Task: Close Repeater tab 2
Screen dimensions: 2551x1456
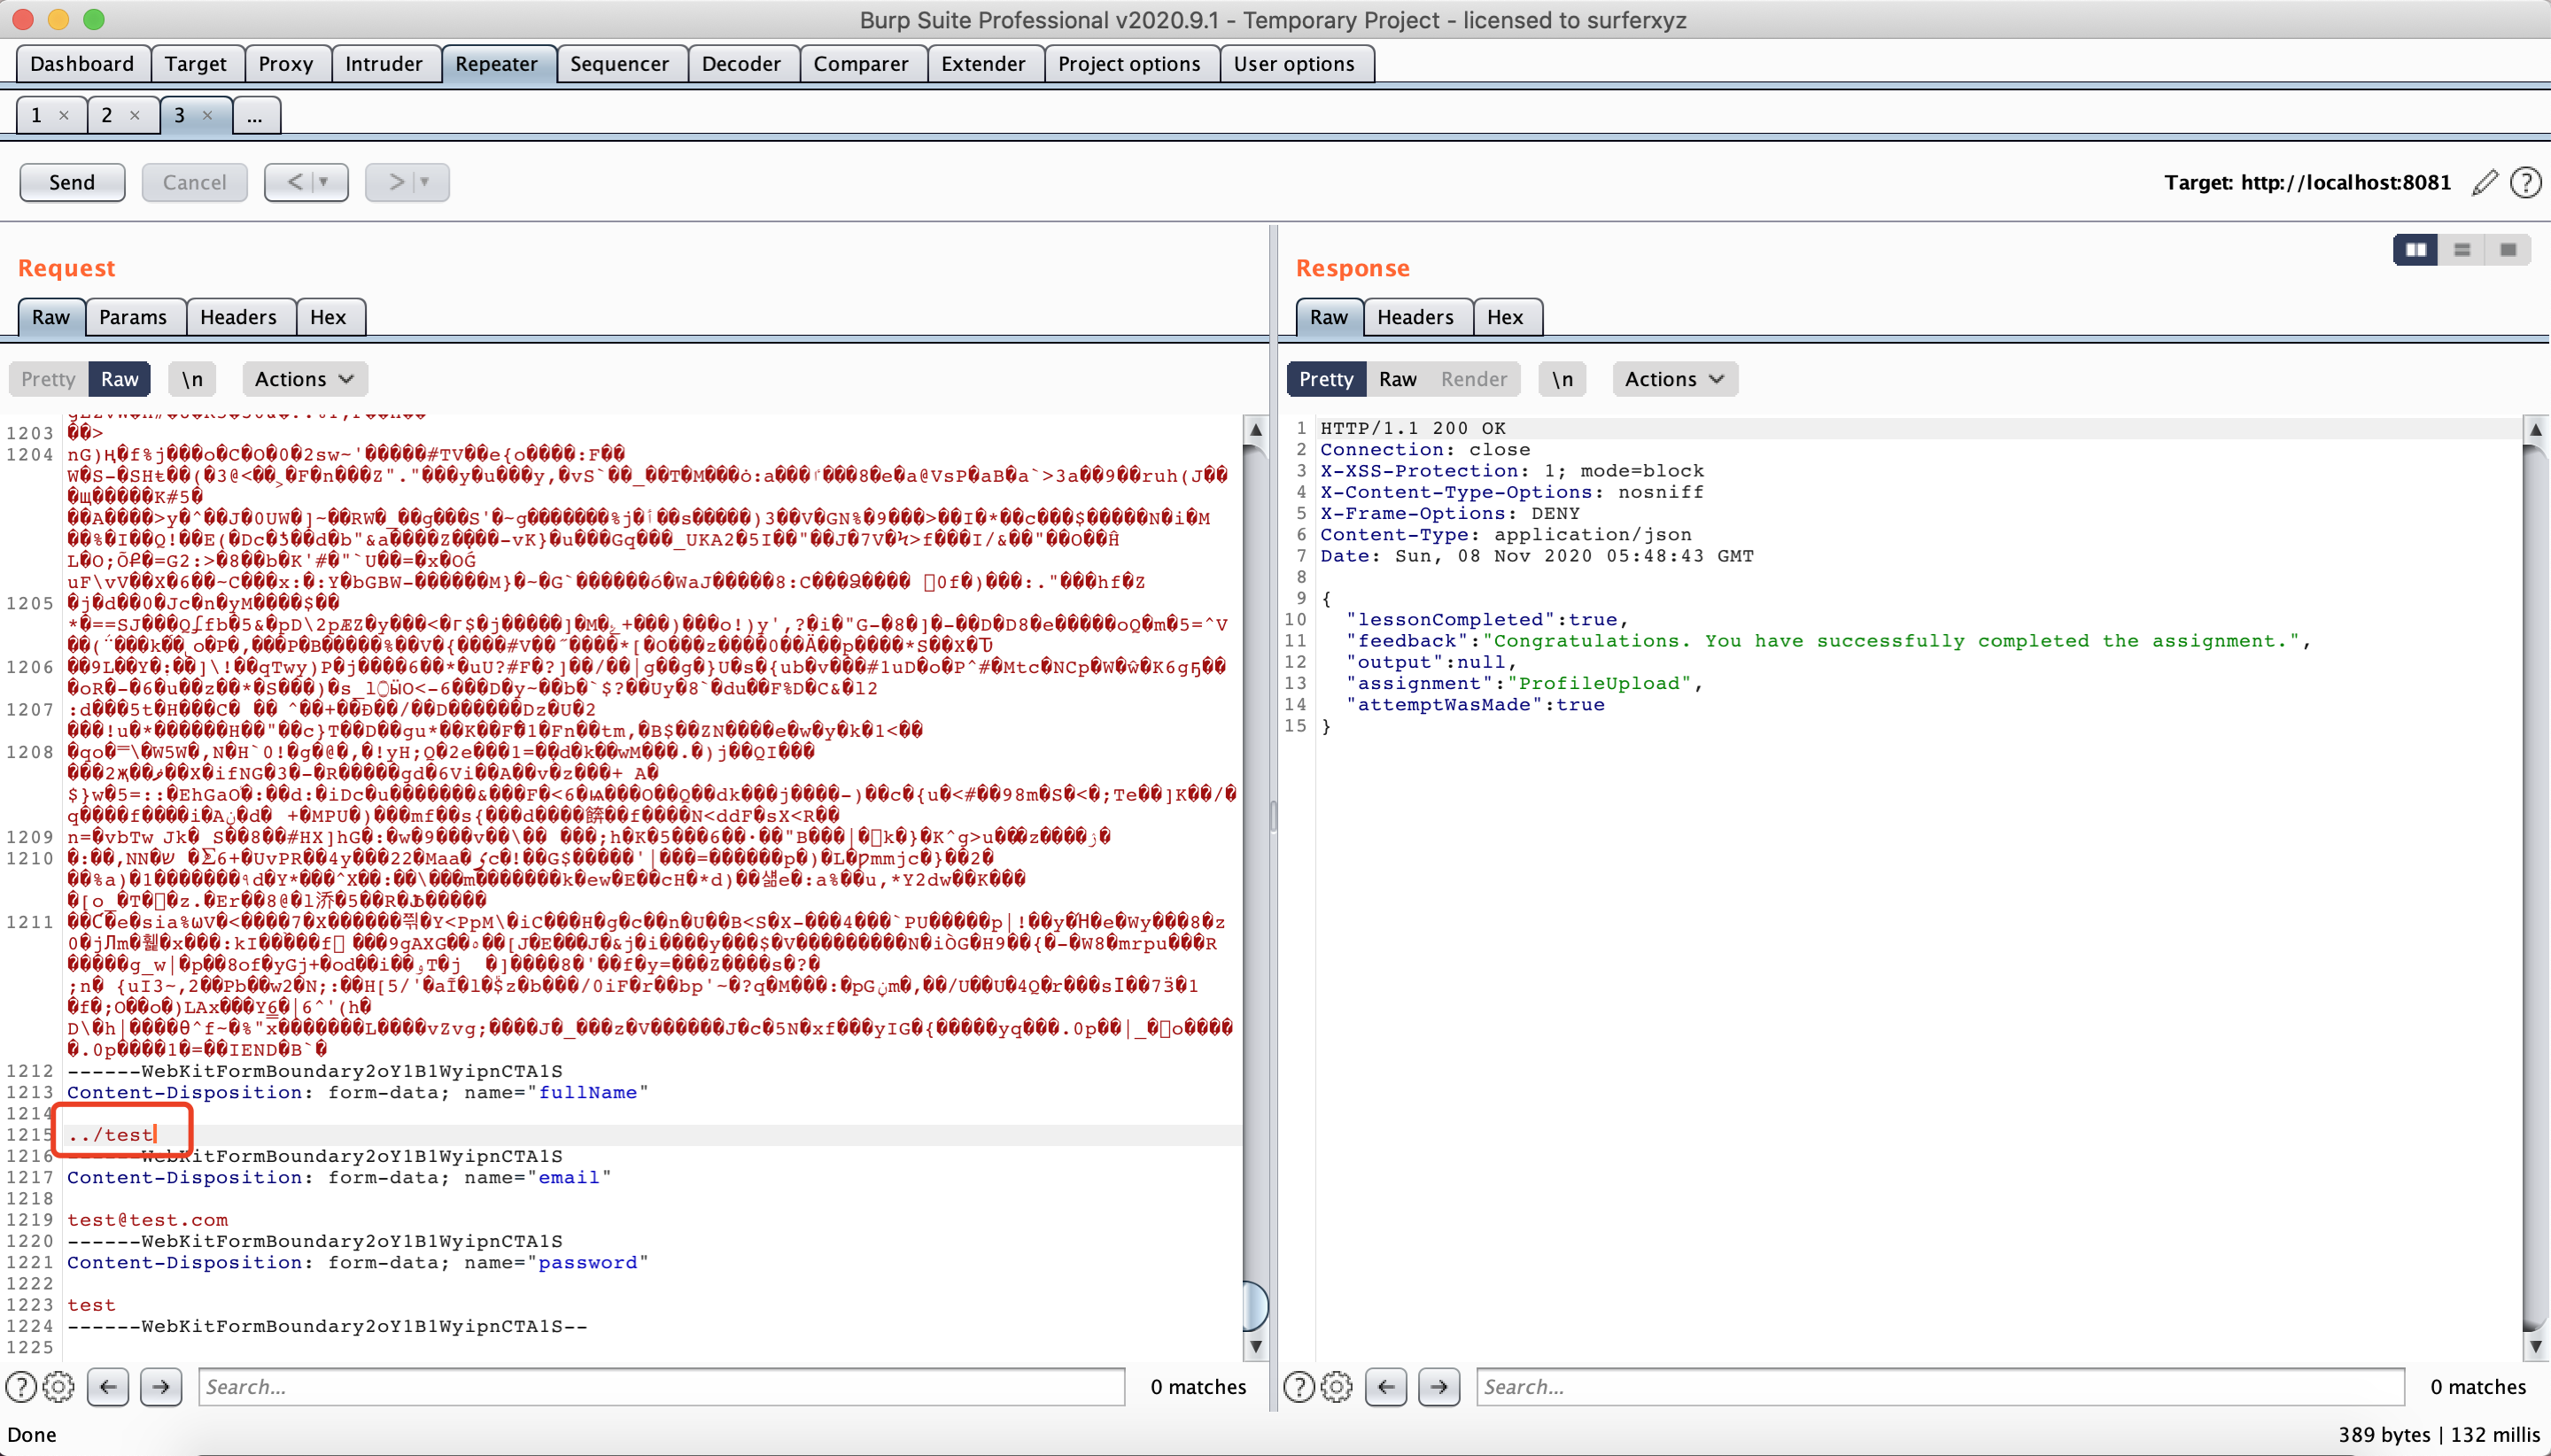Action: 135,115
